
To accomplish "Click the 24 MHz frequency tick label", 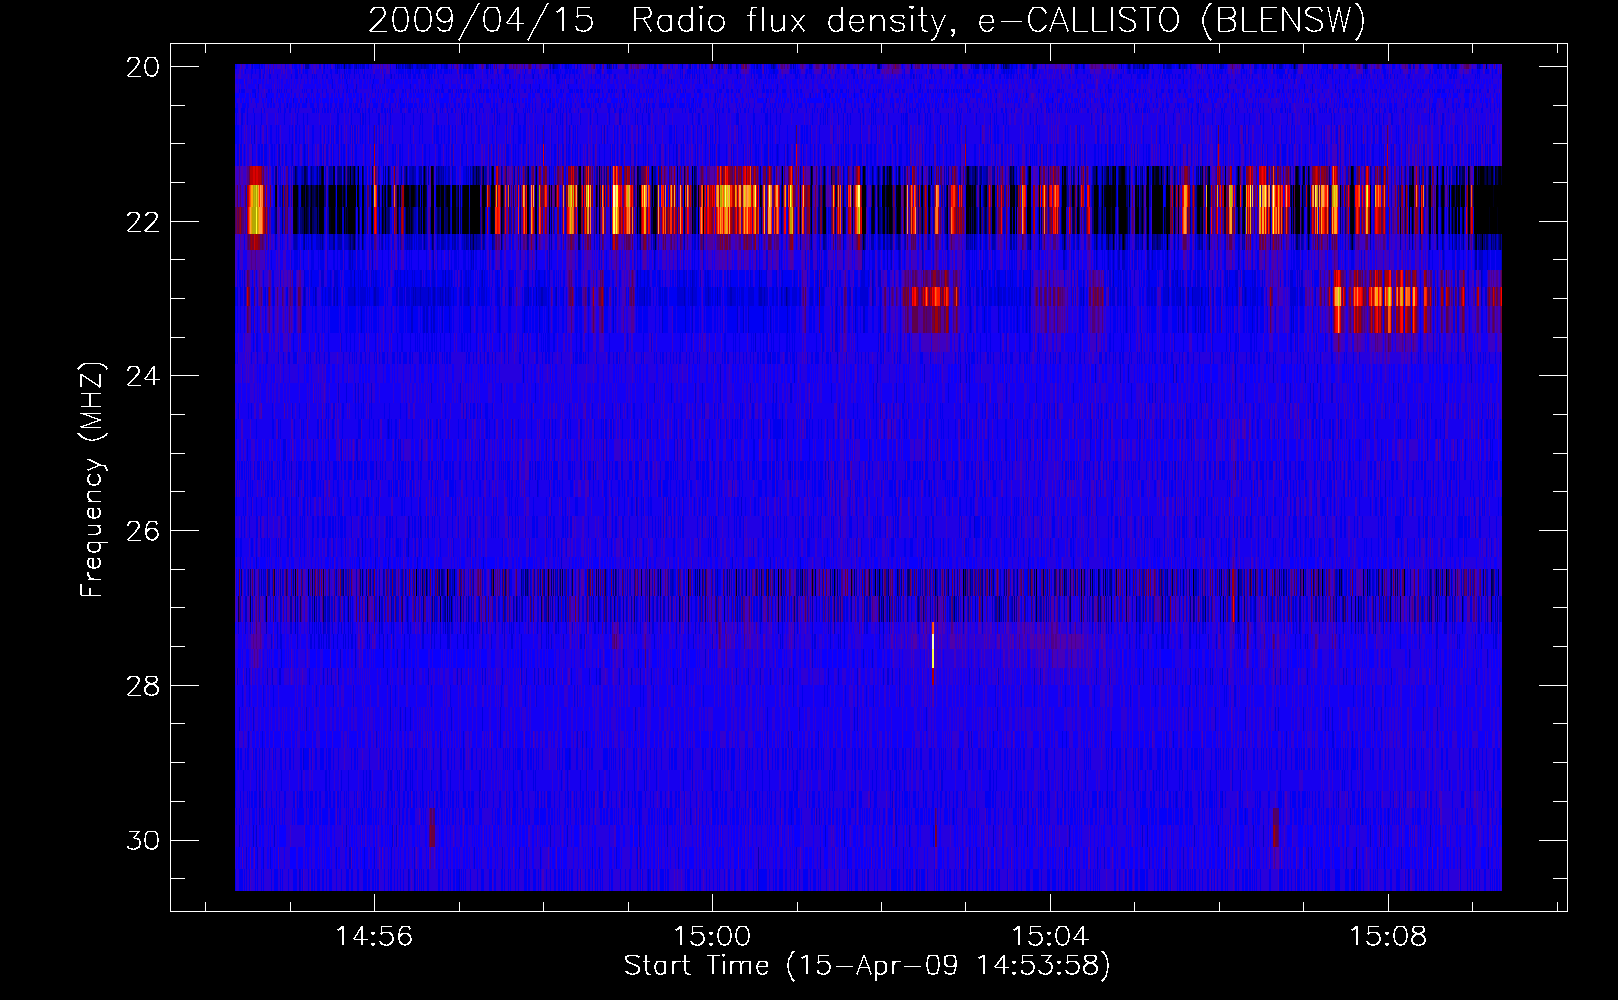I will click(x=143, y=376).
